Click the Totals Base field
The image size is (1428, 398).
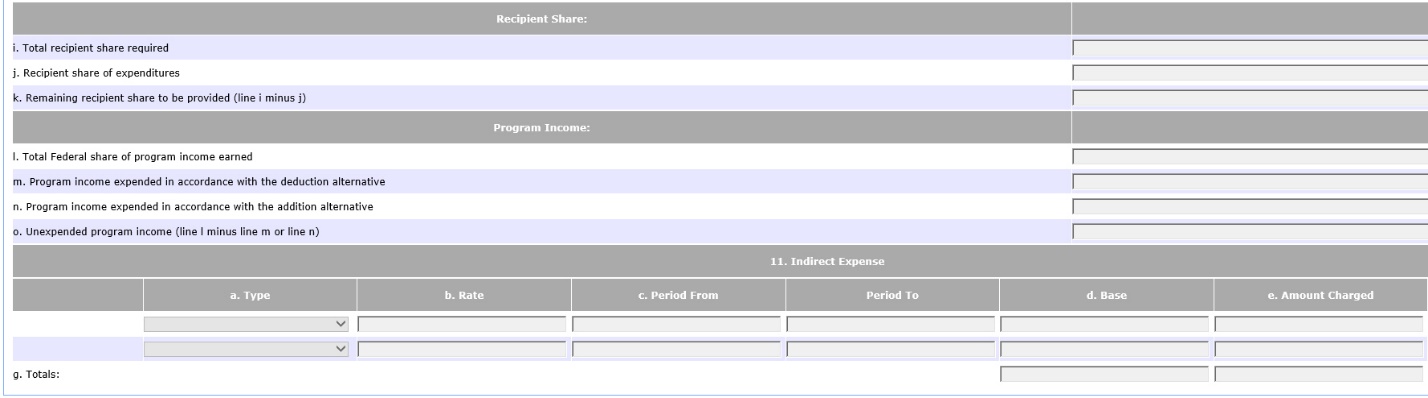click(1105, 374)
